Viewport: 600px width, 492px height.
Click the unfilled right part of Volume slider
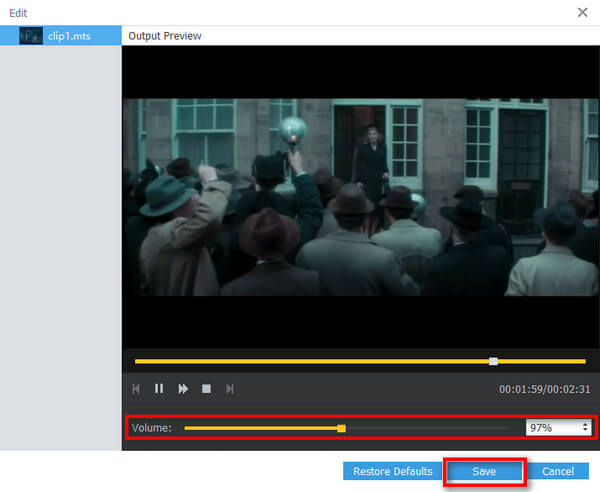(x=430, y=428)
